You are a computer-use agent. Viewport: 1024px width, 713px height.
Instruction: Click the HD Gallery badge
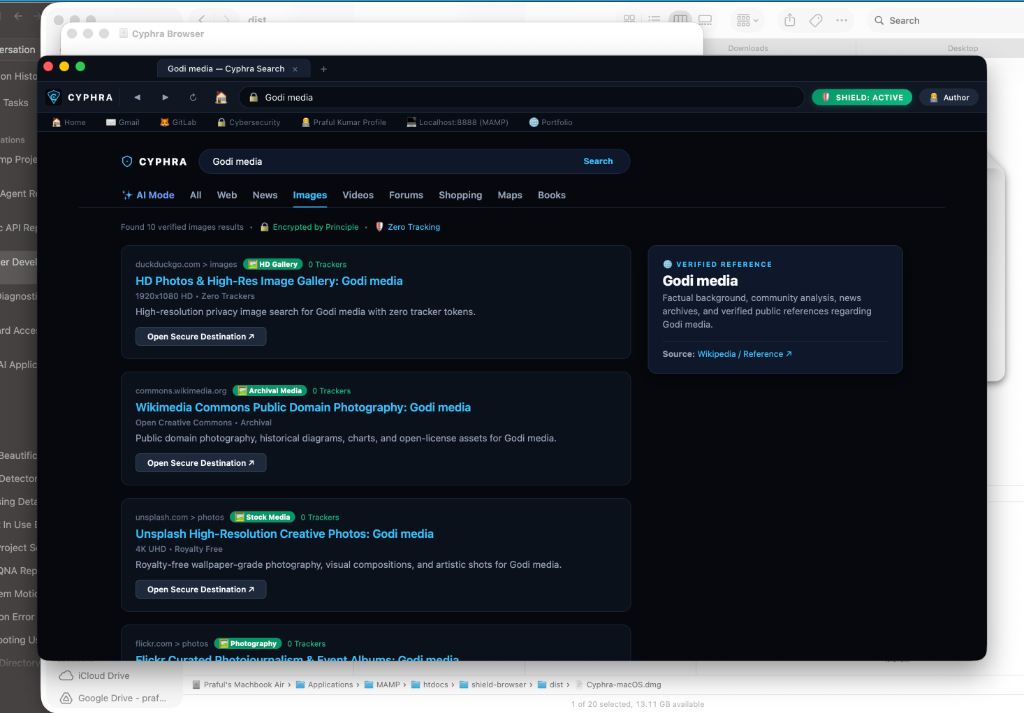(273, 264)
